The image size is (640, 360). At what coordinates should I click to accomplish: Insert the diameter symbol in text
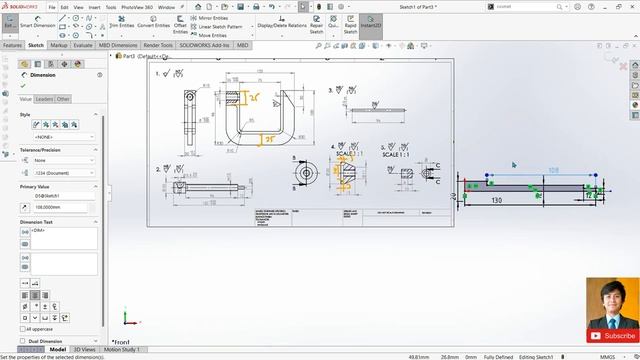pos(25,306)
